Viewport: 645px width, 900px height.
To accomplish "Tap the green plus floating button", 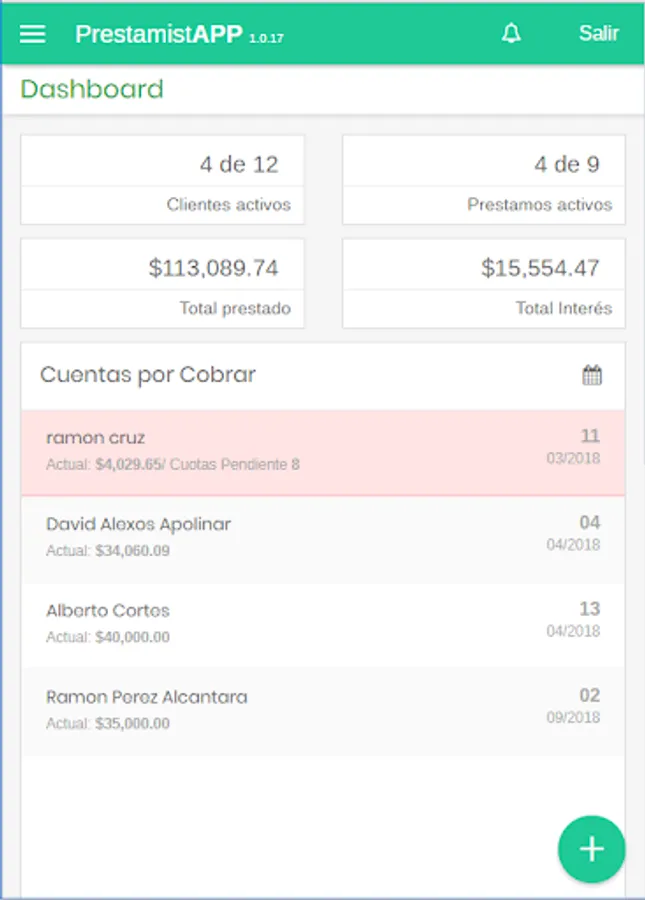I will [592, 849].
